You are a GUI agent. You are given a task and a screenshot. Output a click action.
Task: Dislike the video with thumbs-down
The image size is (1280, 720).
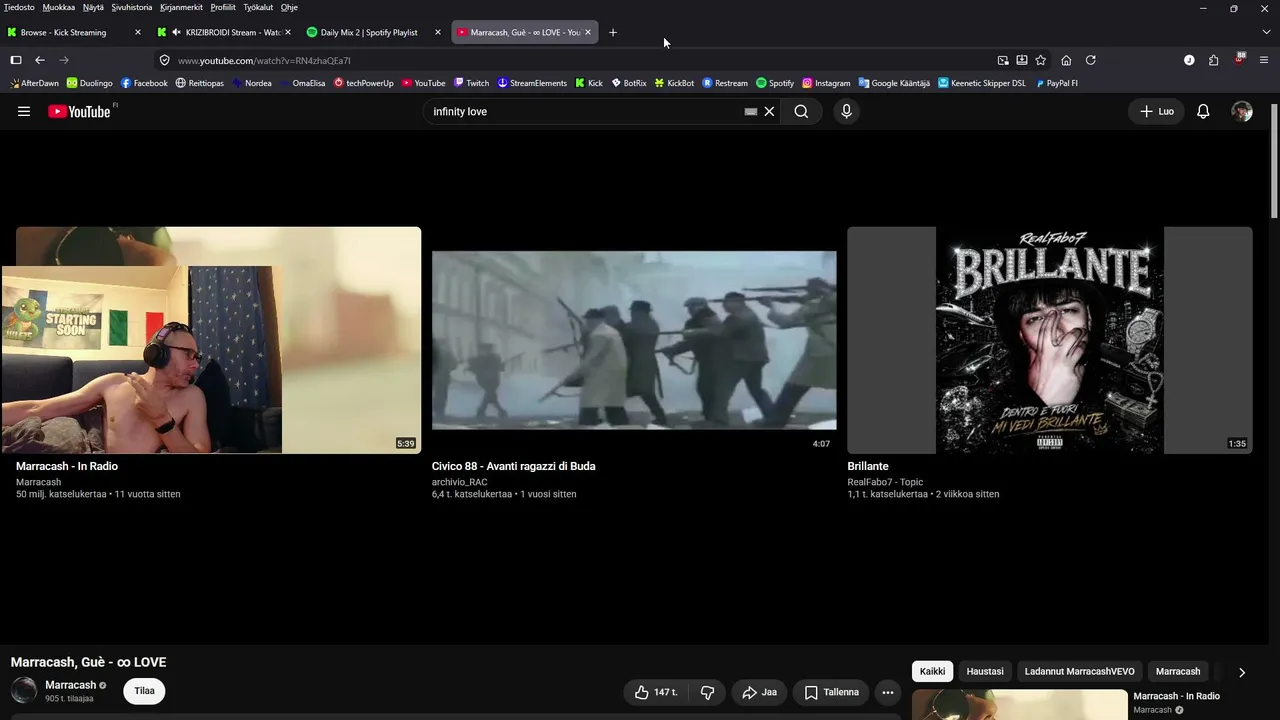click(707, 692)
